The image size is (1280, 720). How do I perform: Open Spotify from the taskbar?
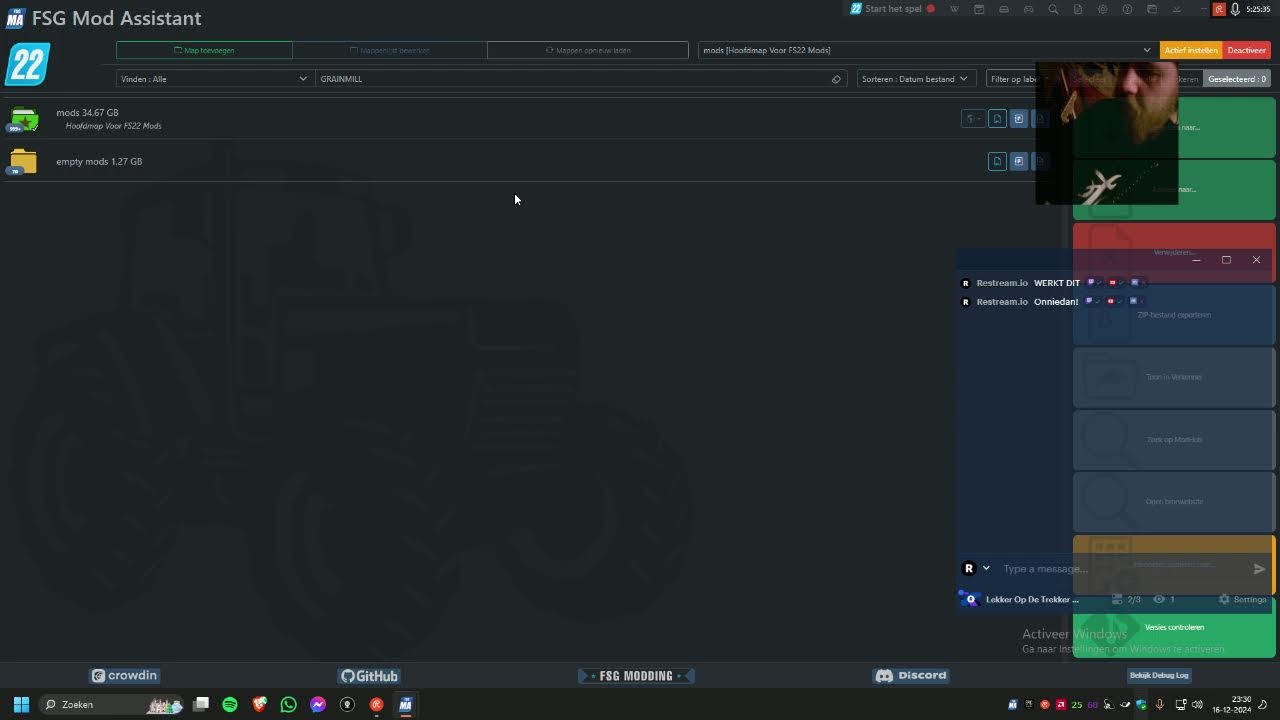[x=230, y=705]
